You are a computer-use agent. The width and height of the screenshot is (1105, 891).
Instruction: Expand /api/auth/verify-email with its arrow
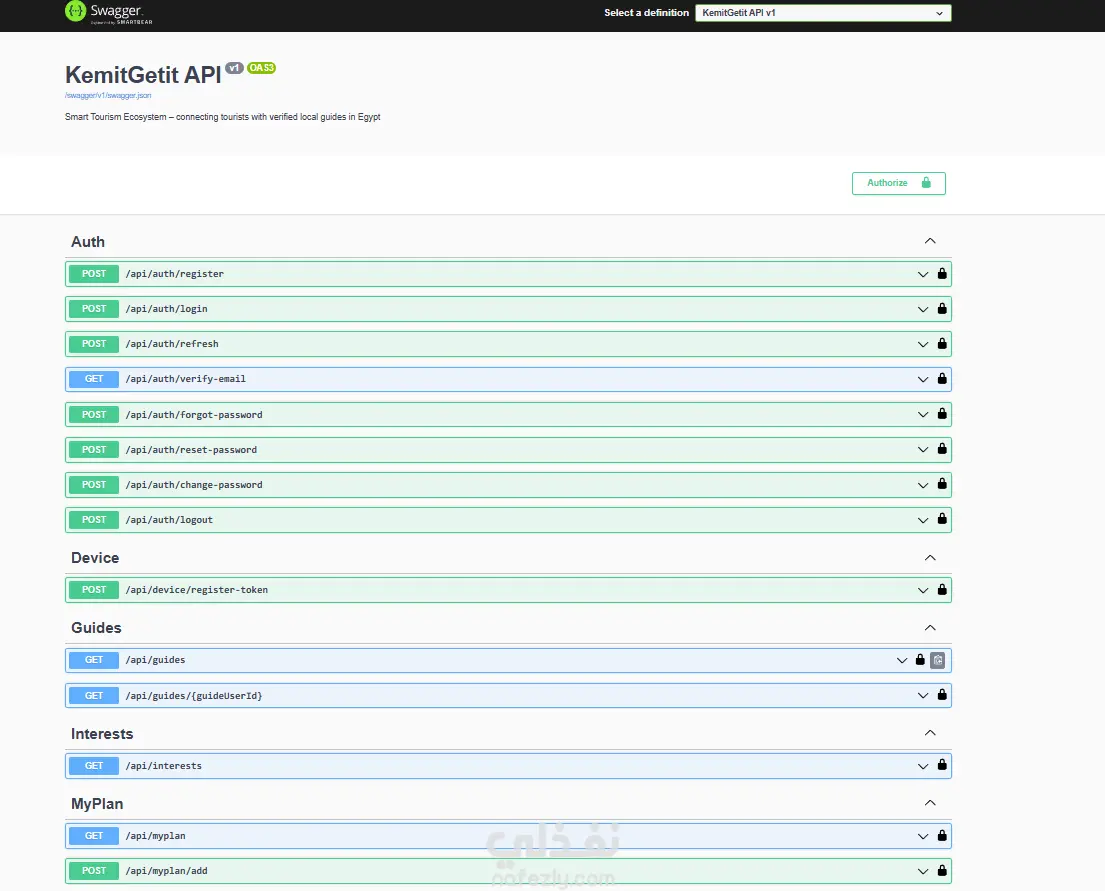click(x=923, y=379)
